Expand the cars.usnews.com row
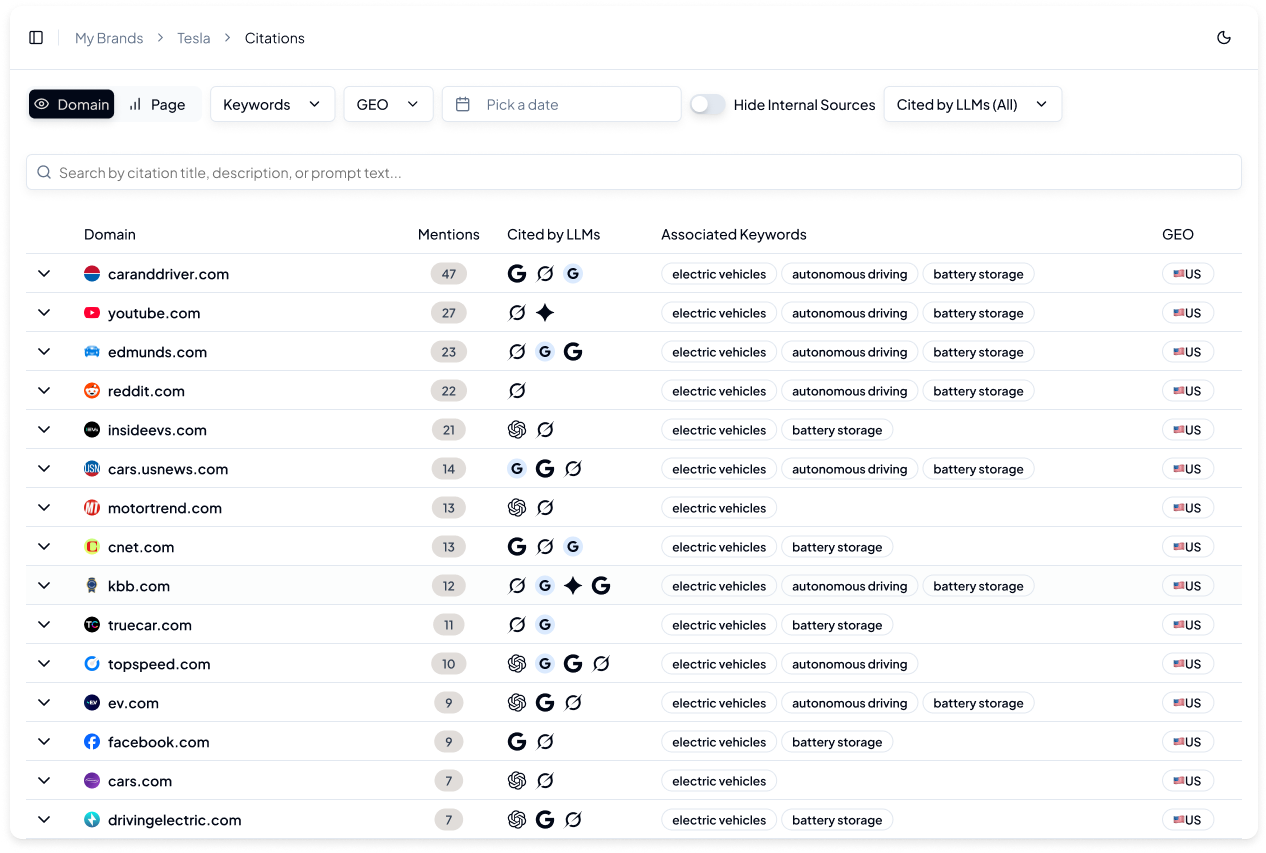1266x853 pixels. 44,468
